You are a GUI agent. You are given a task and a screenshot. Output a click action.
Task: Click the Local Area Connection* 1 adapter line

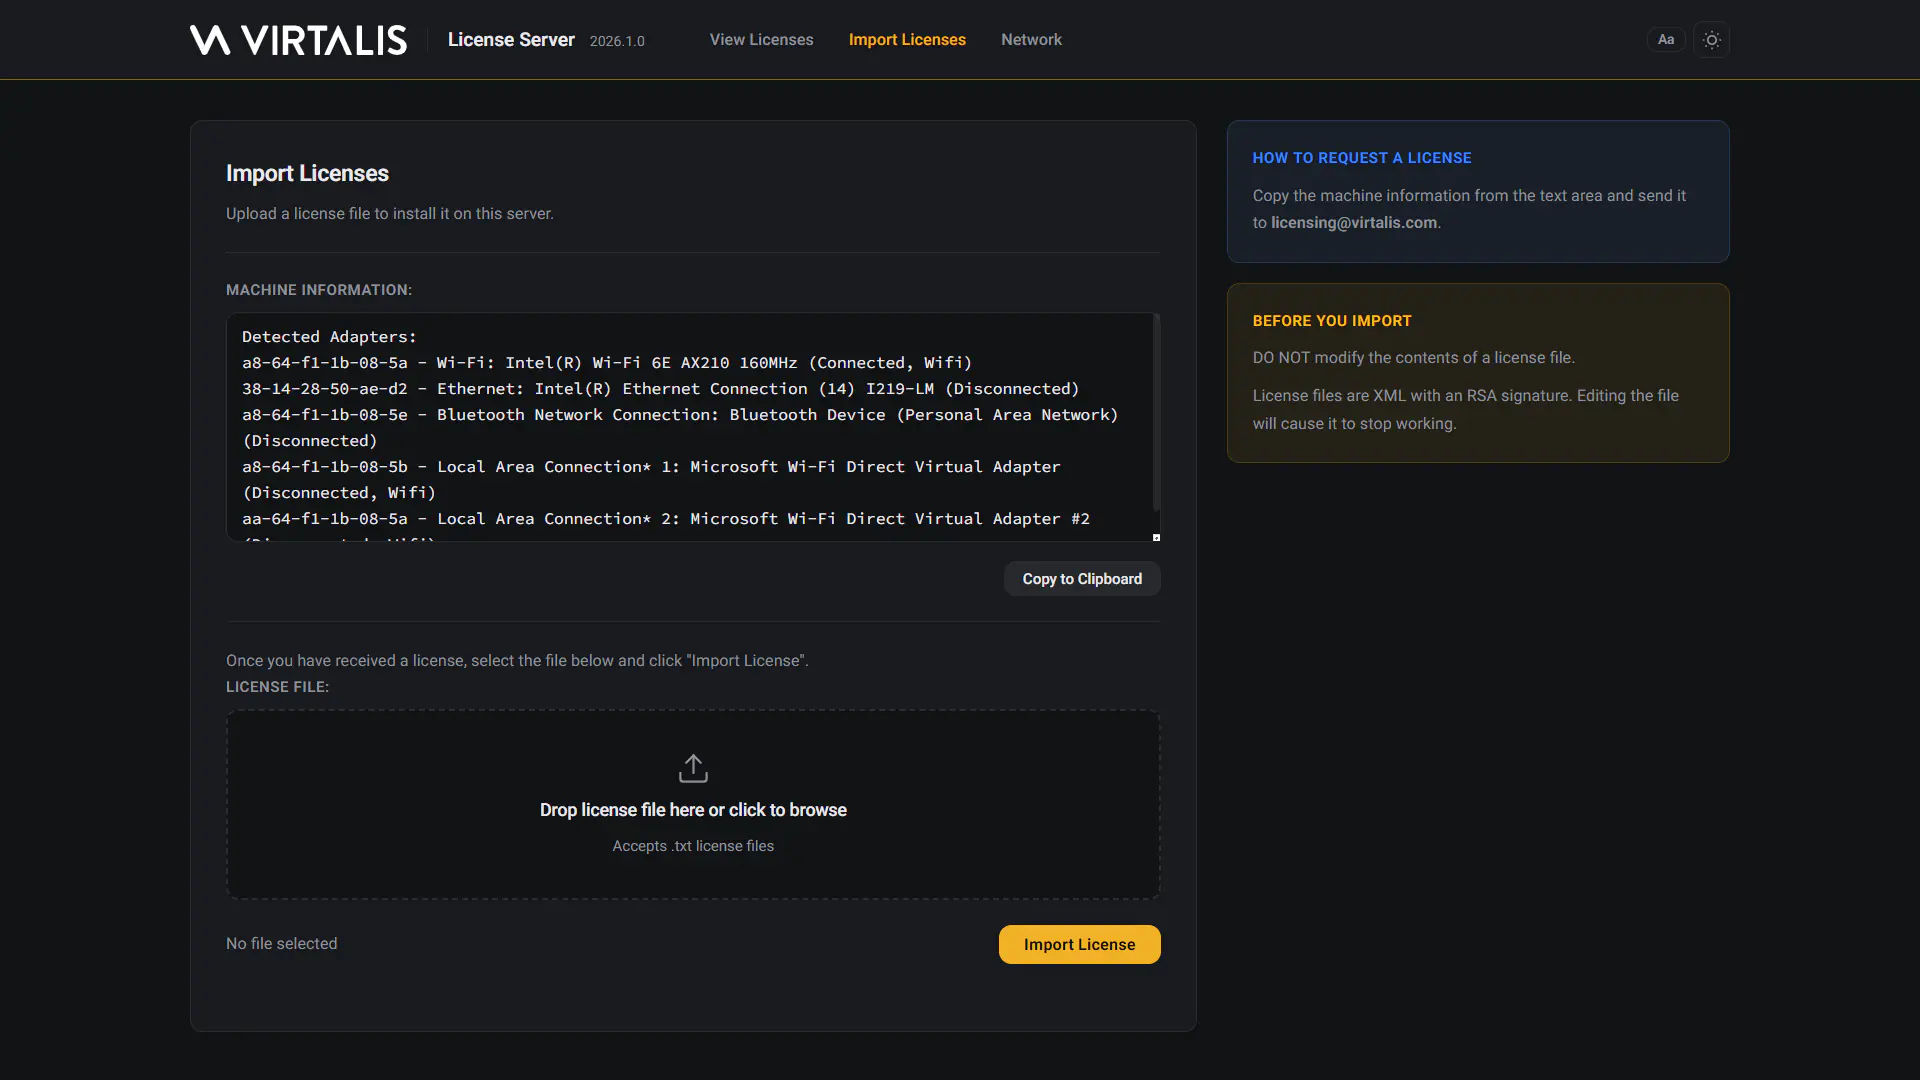(x=651, y=480)
